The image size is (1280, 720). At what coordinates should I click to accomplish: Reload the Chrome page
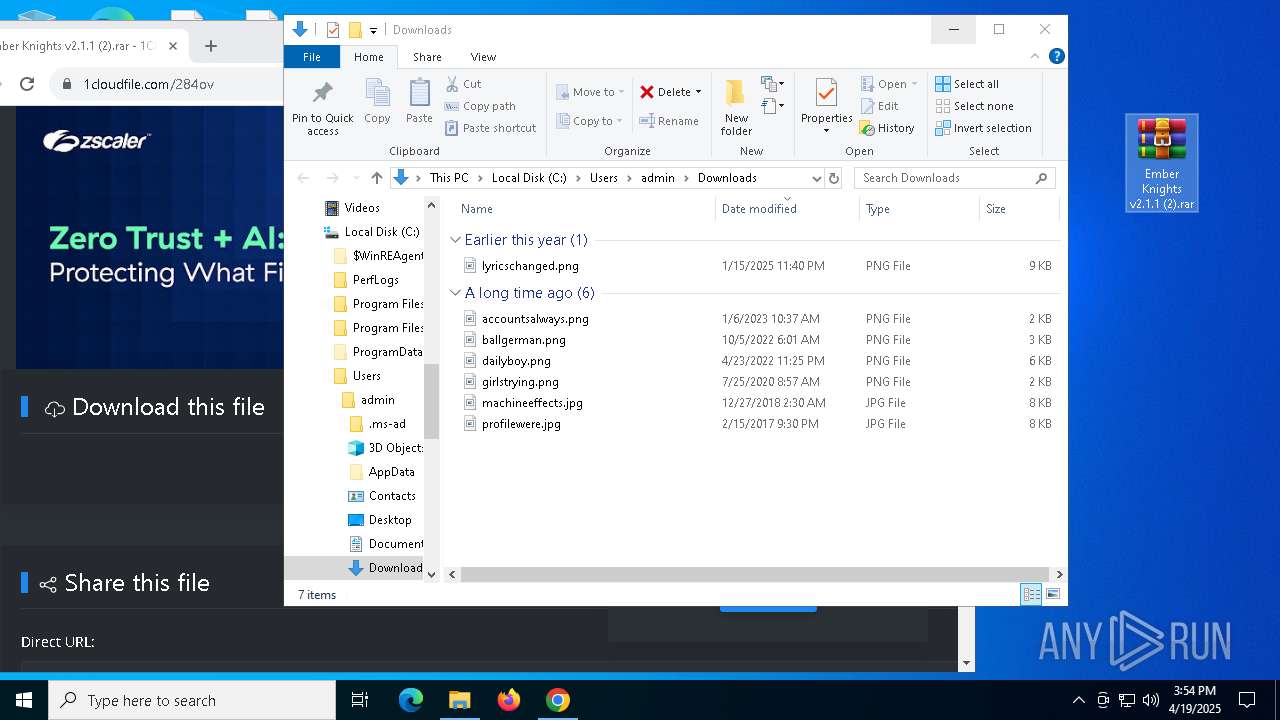click(27, 84)
